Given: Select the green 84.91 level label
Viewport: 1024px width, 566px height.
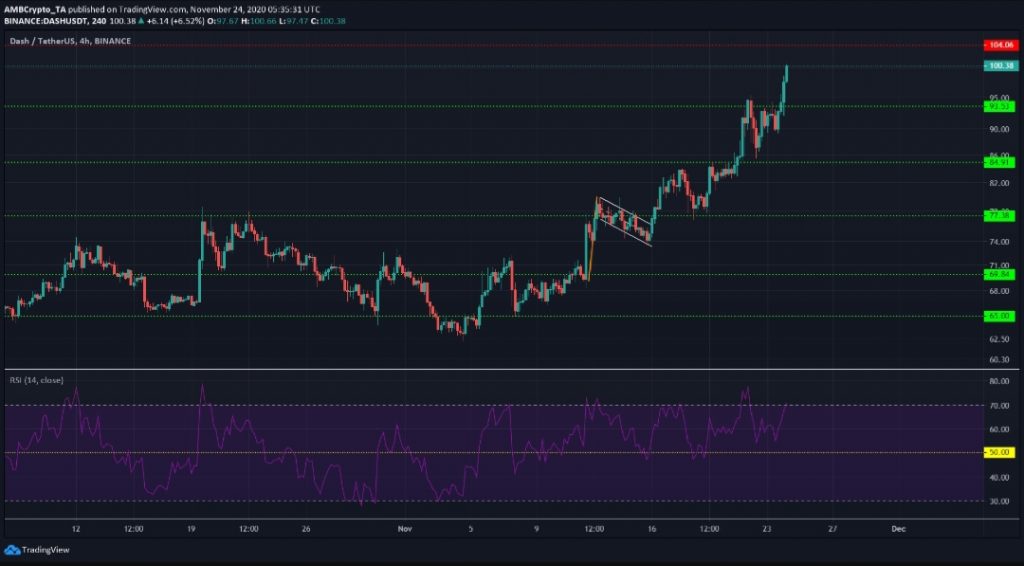Looking at the screenshot, I should [x=1000, y=163].
